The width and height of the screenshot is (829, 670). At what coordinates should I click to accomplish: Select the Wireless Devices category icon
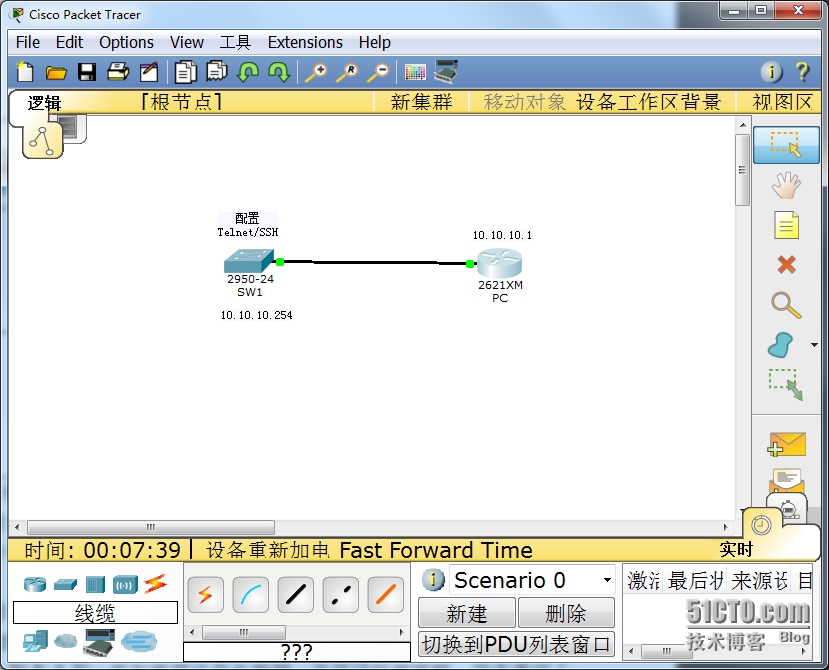(125, 585)
